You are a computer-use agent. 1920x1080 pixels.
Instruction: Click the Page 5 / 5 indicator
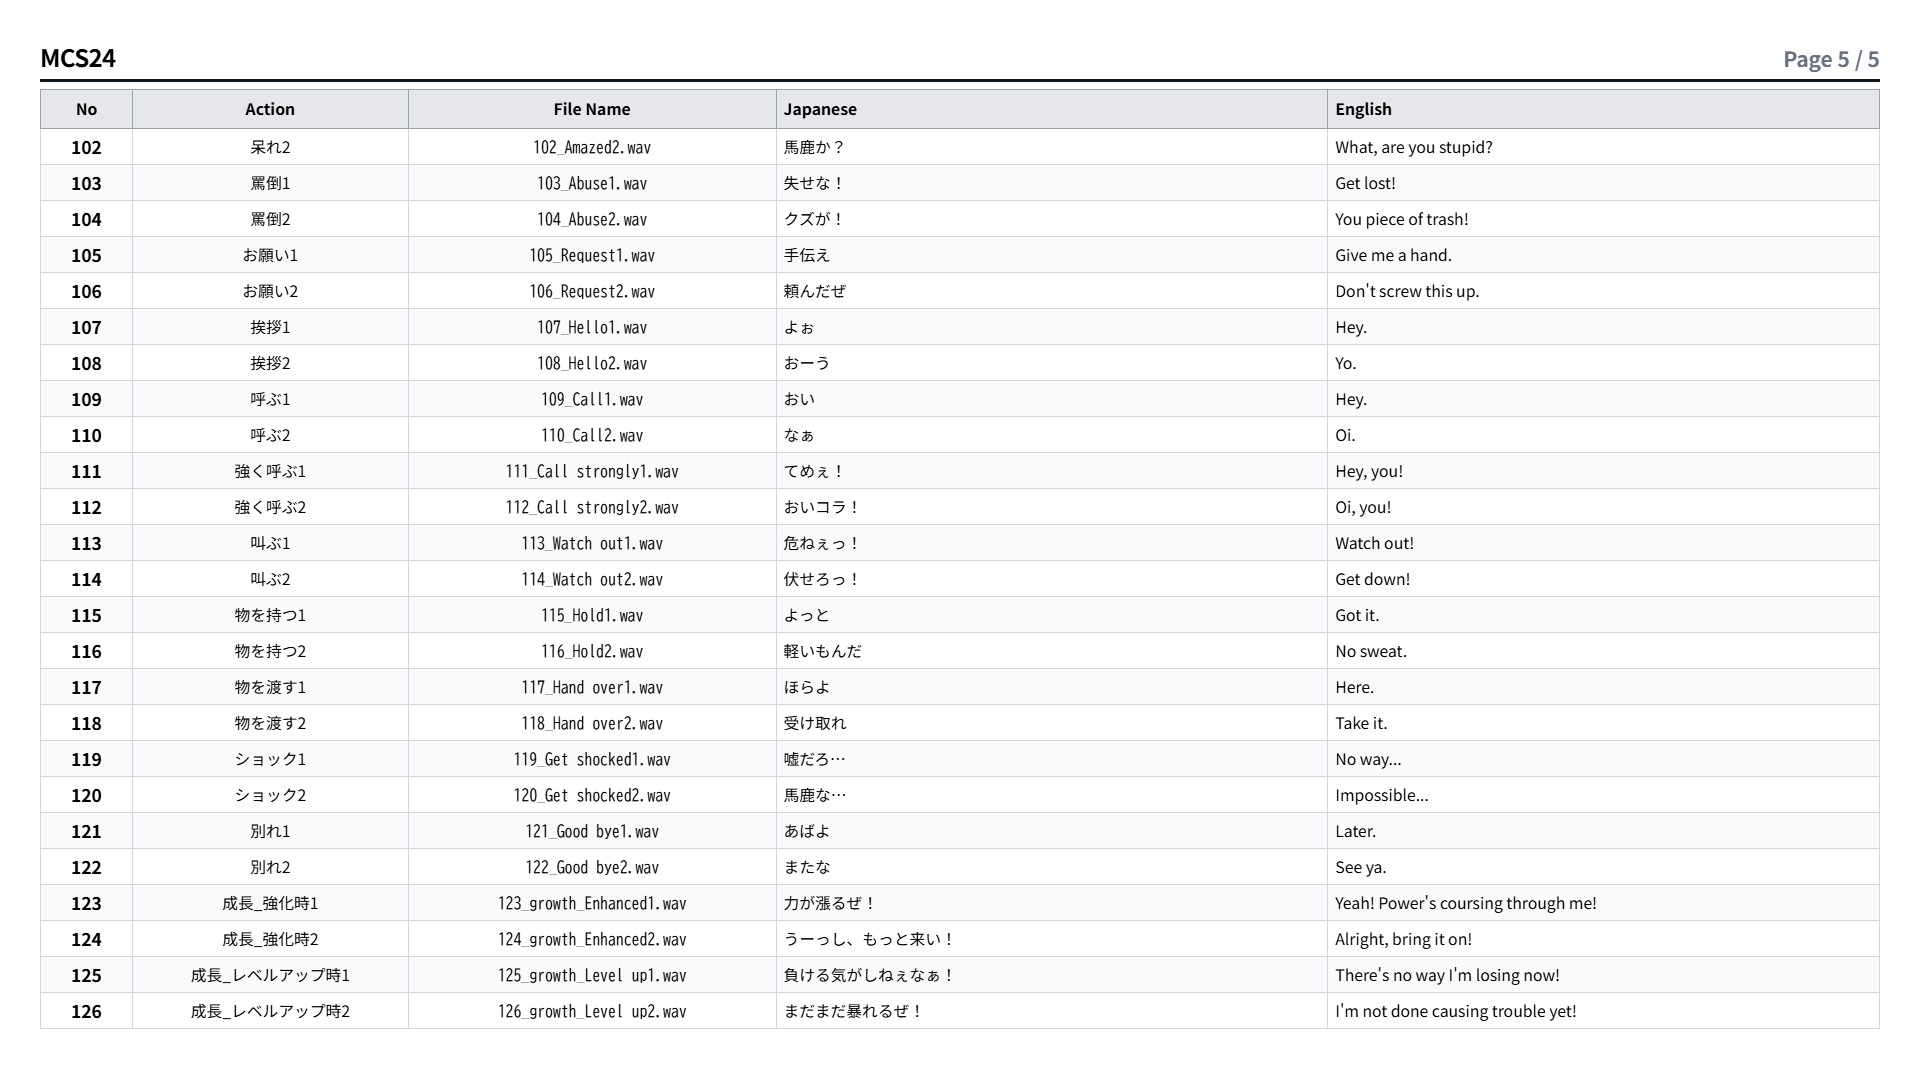[x=1831, y=59]
